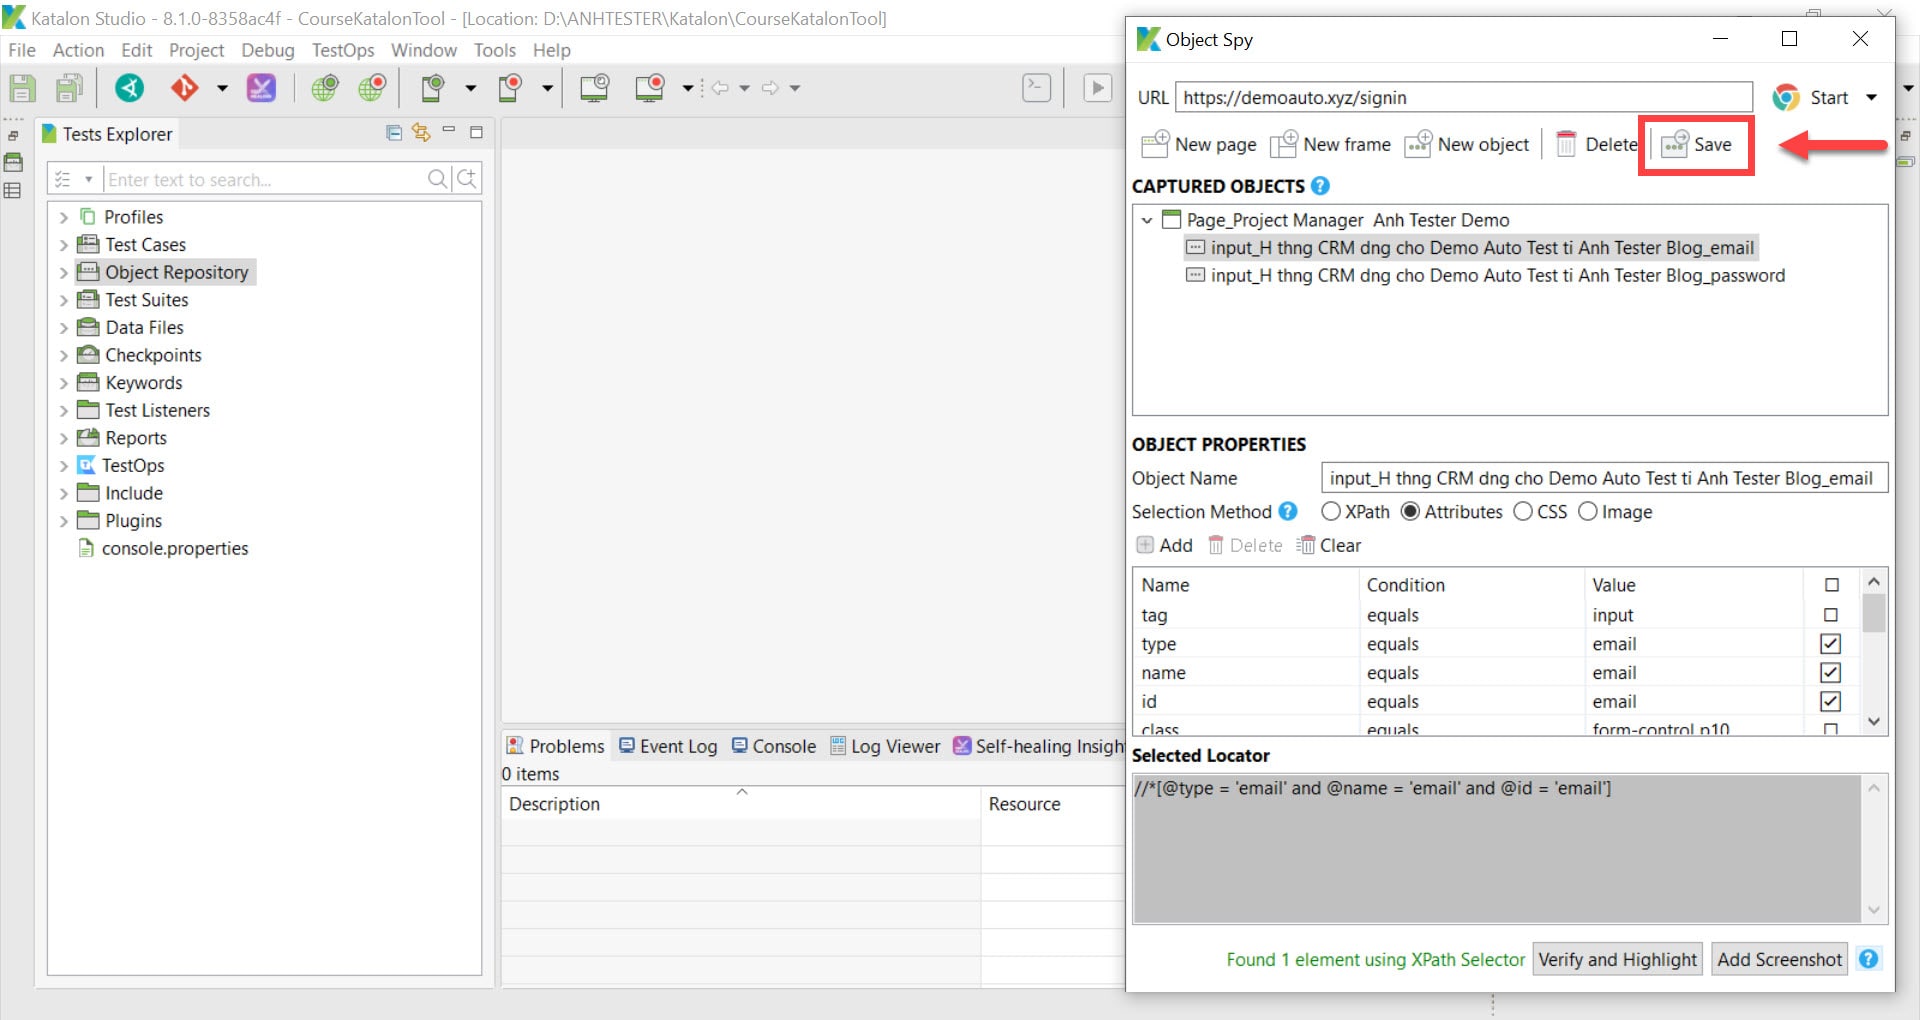The image size is (1920, 1020).
Task: Click Add Screenshot button
Action: click(1779, 959)
